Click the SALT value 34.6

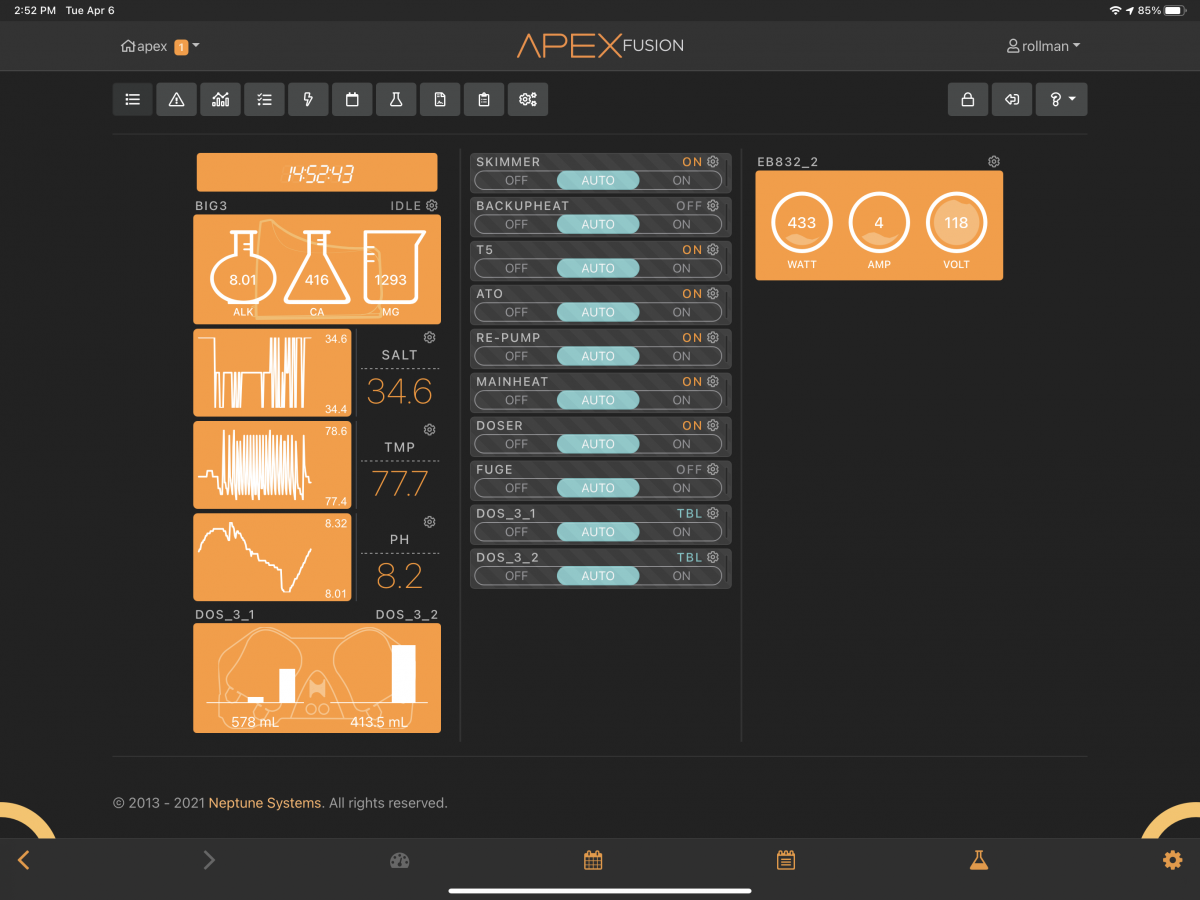(x=400, y=391)
